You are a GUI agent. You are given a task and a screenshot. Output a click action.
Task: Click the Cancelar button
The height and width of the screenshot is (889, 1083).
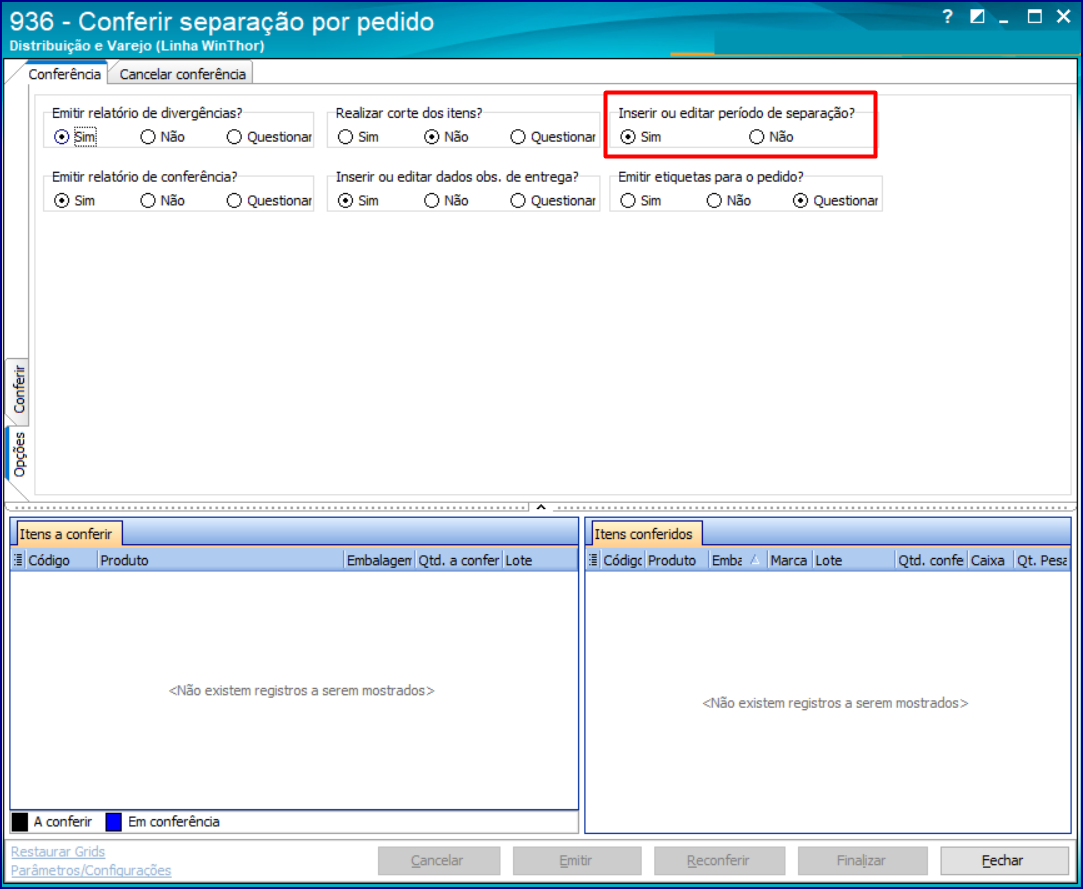pos(439,861)
